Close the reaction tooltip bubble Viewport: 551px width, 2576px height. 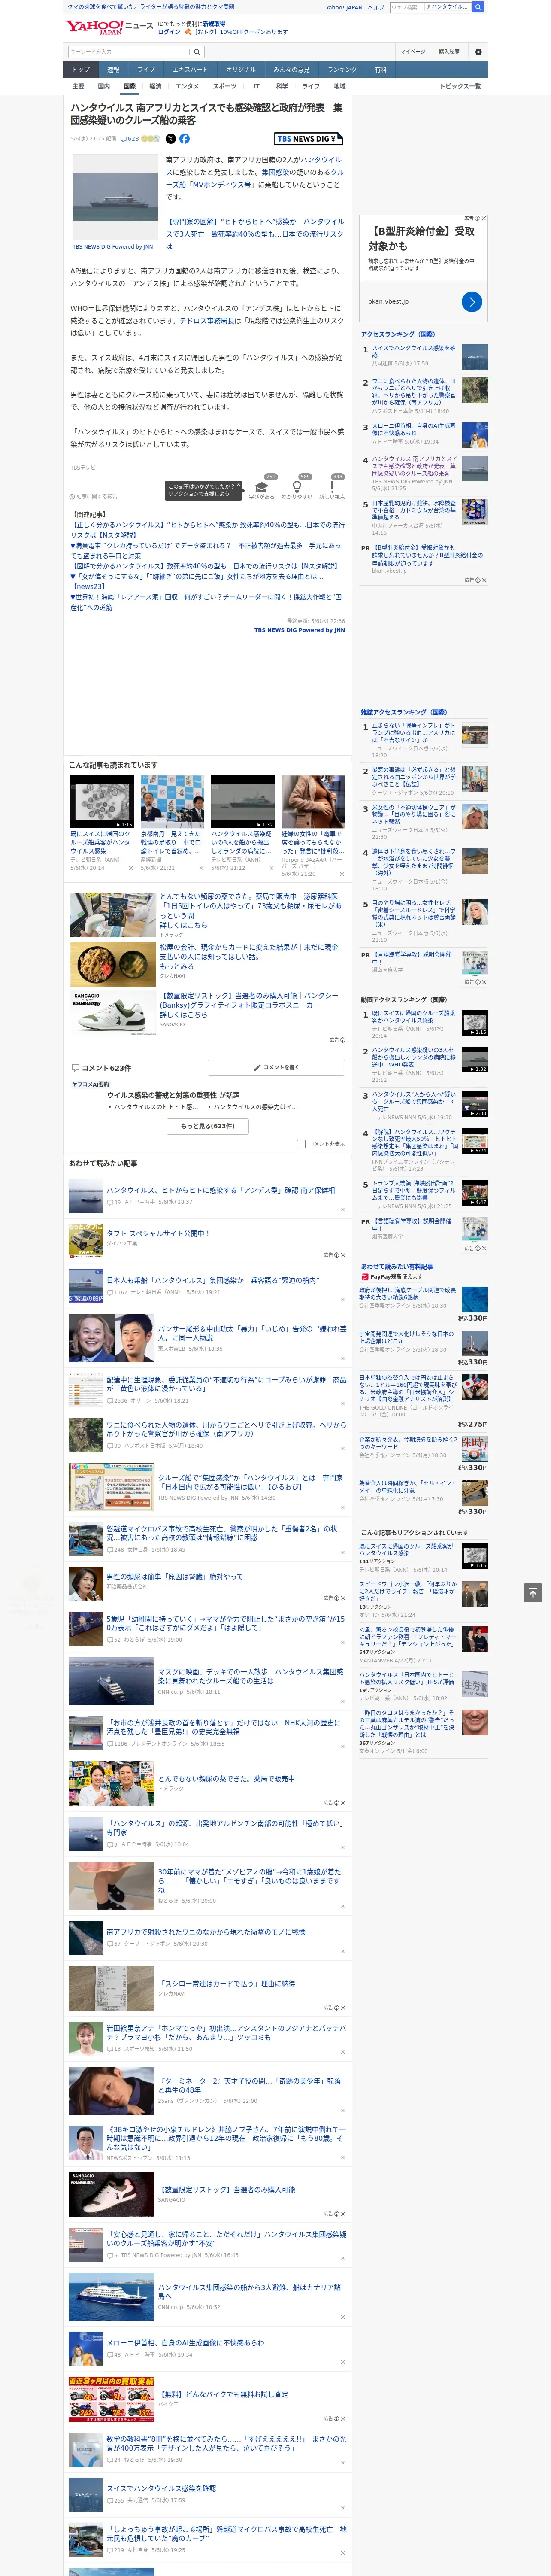tap(240, 486)
